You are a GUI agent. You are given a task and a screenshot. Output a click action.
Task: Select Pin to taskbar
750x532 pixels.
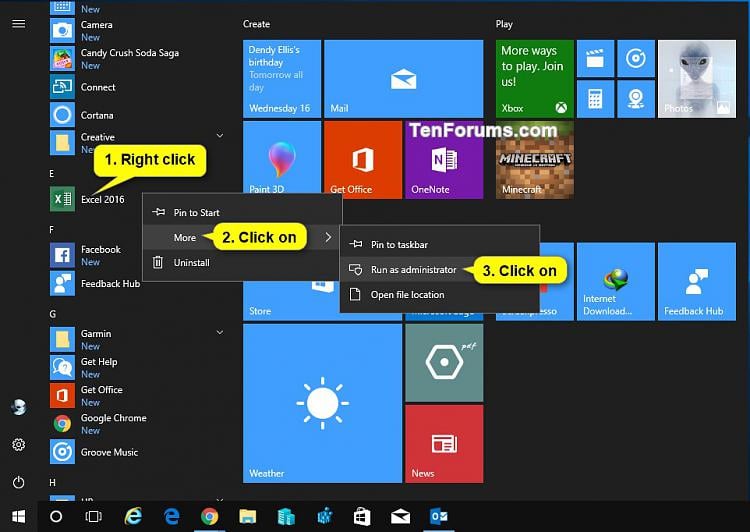point(440,244)
